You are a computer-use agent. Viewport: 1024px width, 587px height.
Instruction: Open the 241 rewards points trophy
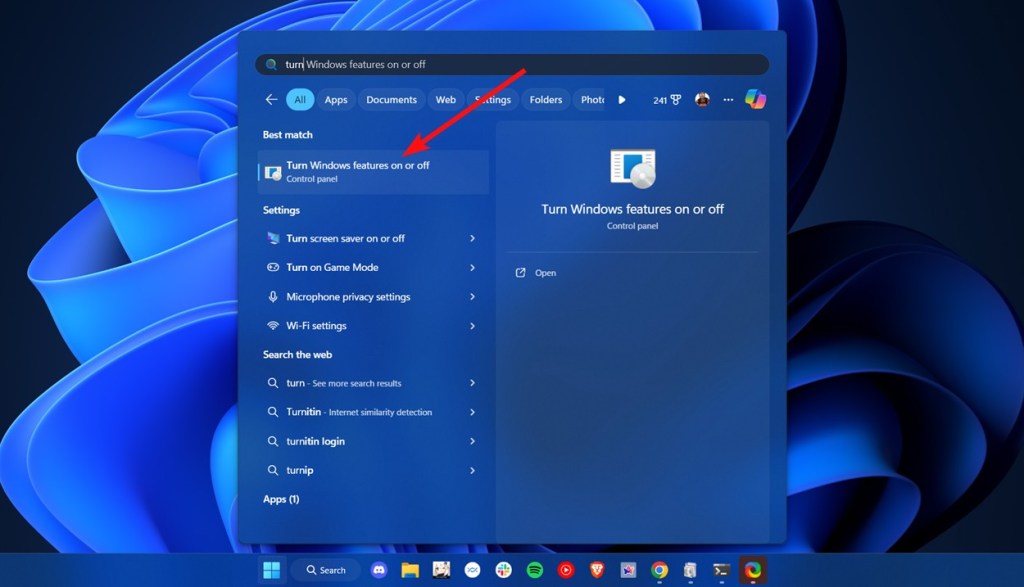667,100
